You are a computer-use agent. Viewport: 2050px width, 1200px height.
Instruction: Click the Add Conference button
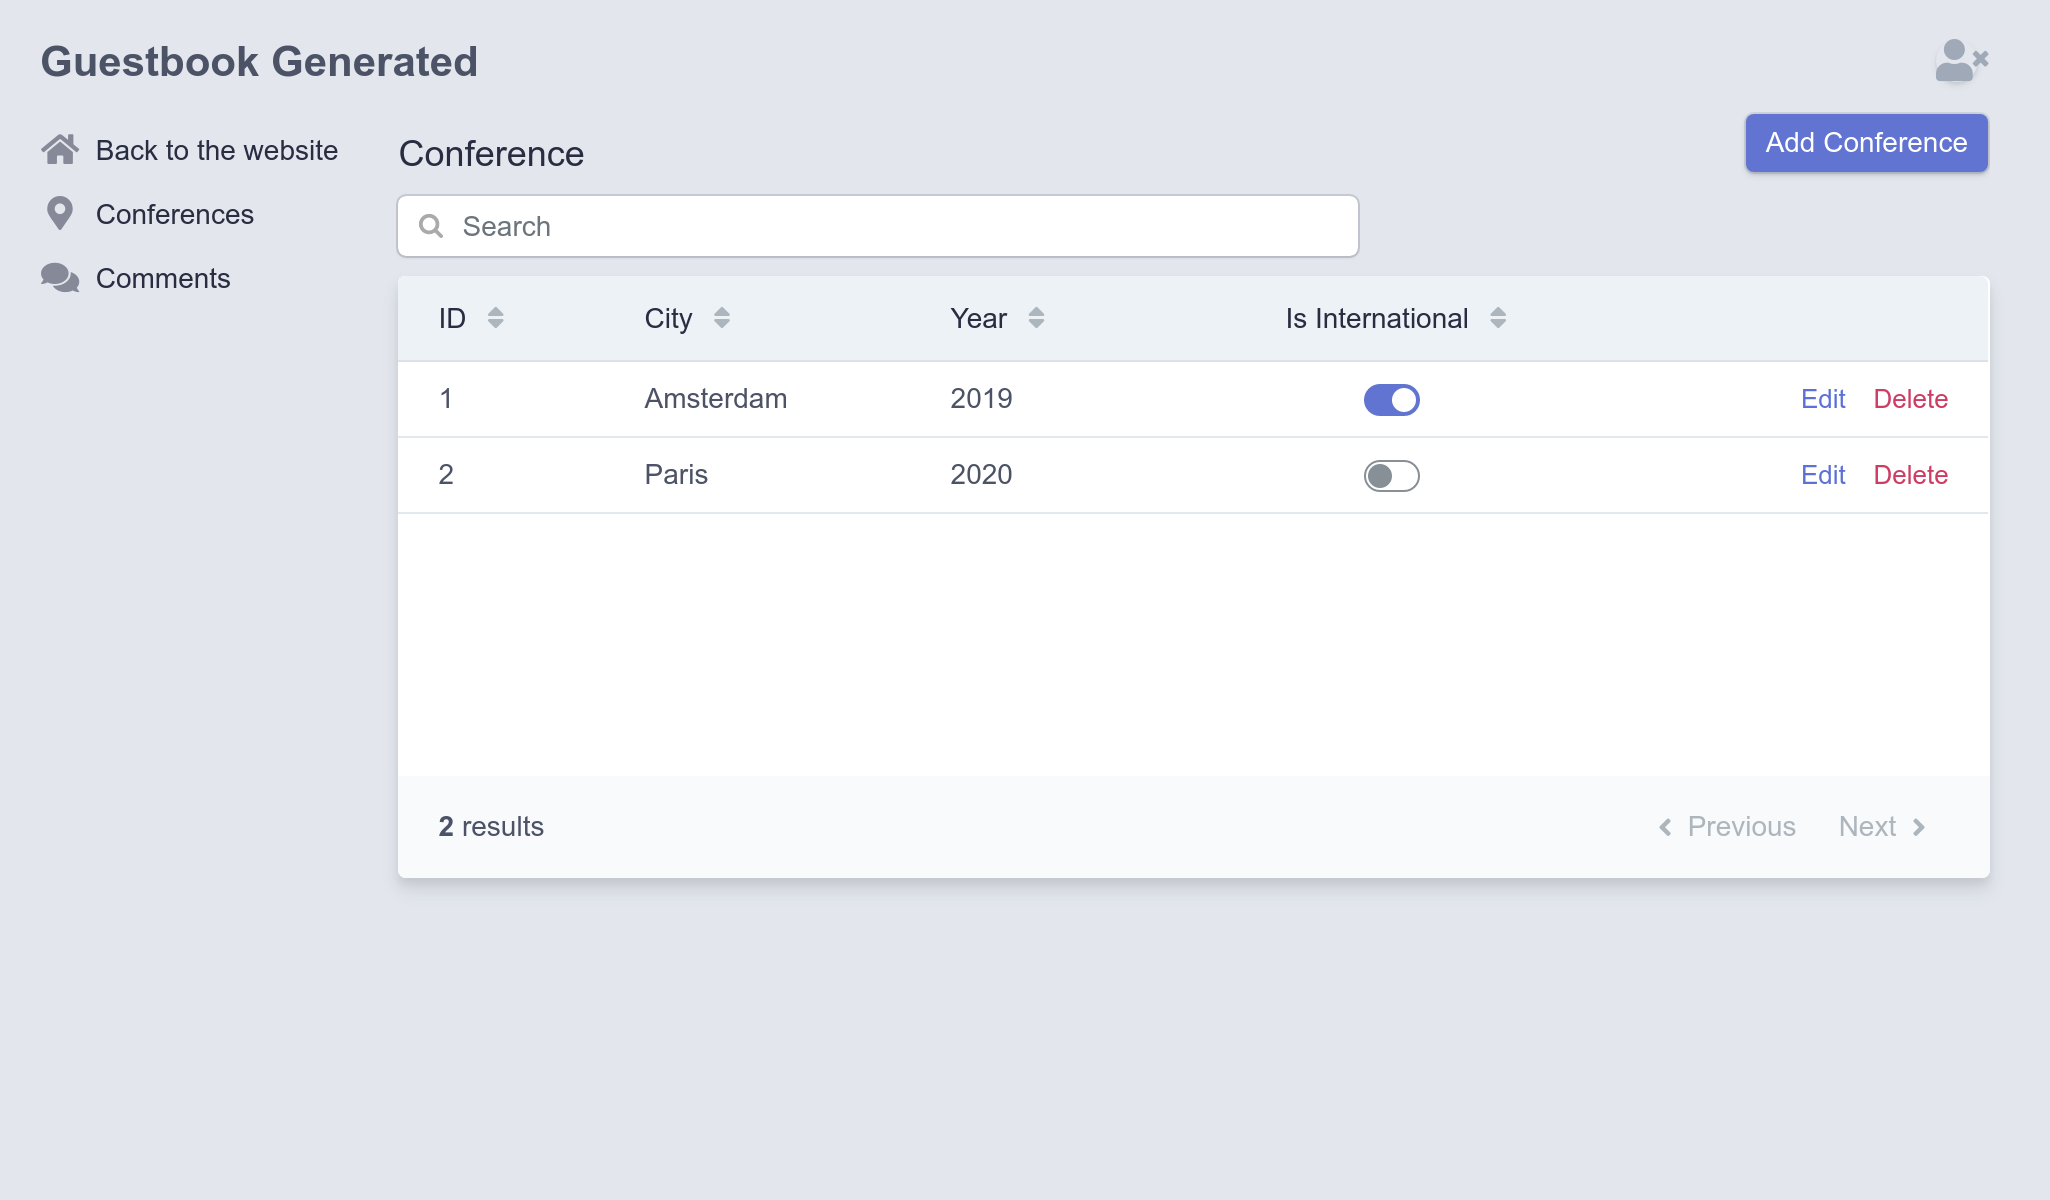tap(1866, 143)
